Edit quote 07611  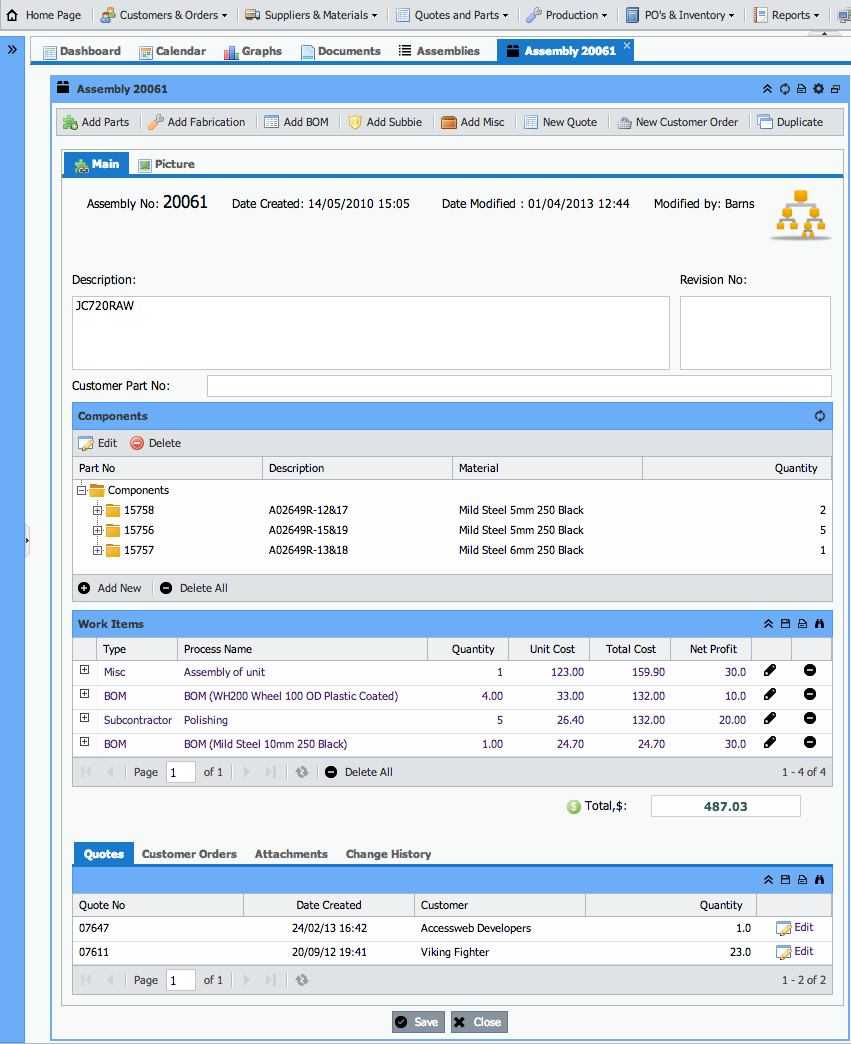(795, 952)
